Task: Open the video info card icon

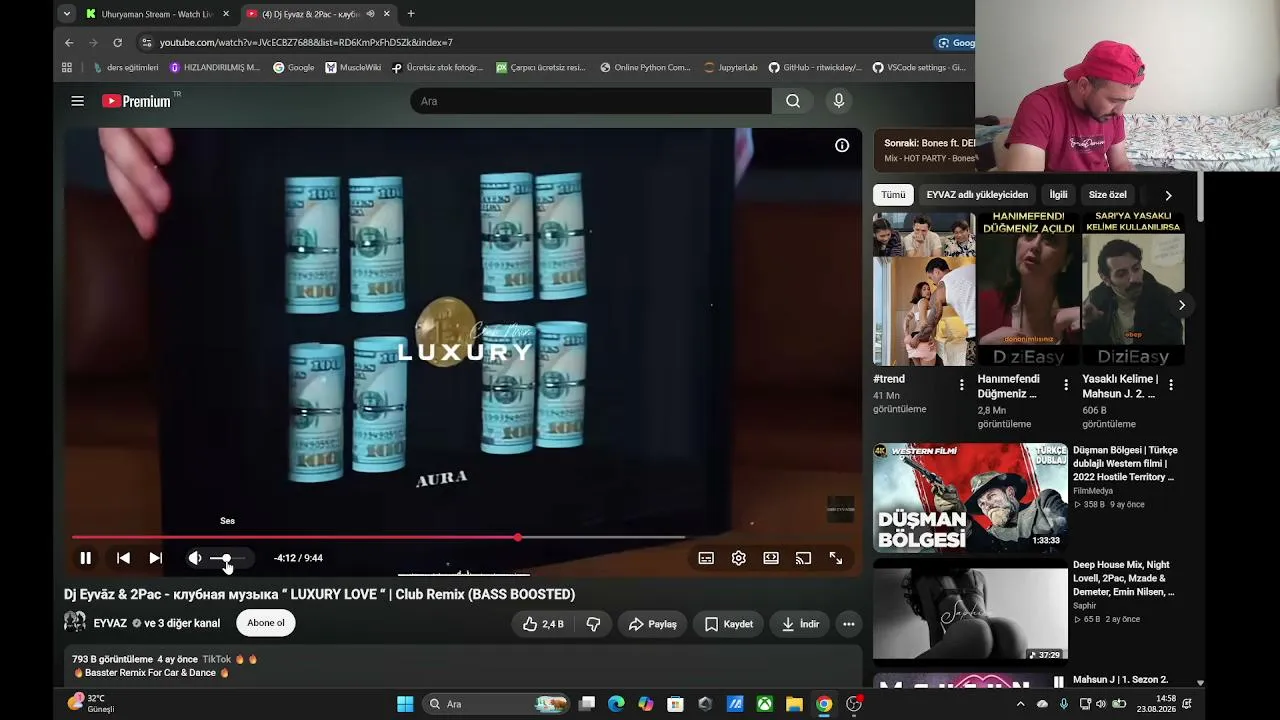Action: point(842,145)
